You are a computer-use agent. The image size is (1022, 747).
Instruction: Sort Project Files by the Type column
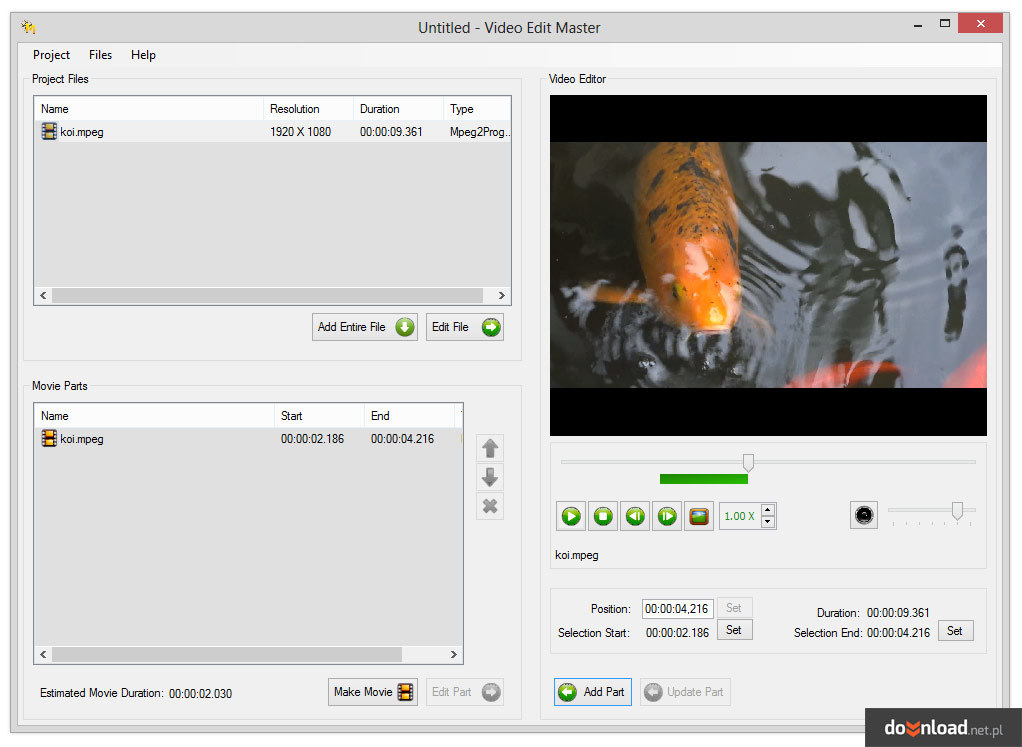(477, 109)
